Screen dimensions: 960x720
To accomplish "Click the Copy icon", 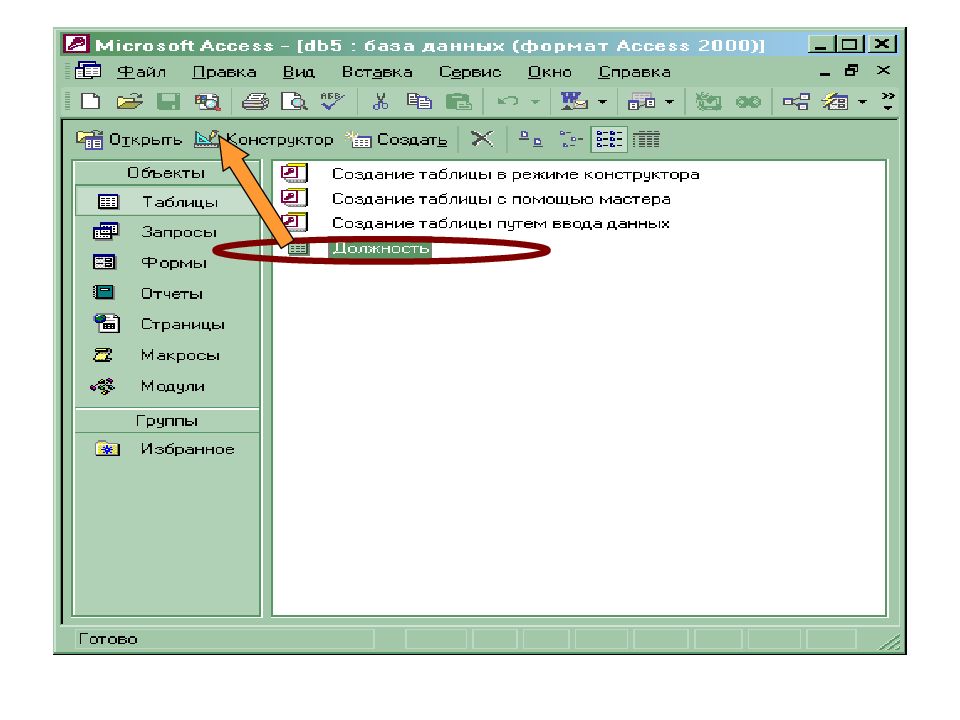I will pyautogui.click(x=419, y=101).
